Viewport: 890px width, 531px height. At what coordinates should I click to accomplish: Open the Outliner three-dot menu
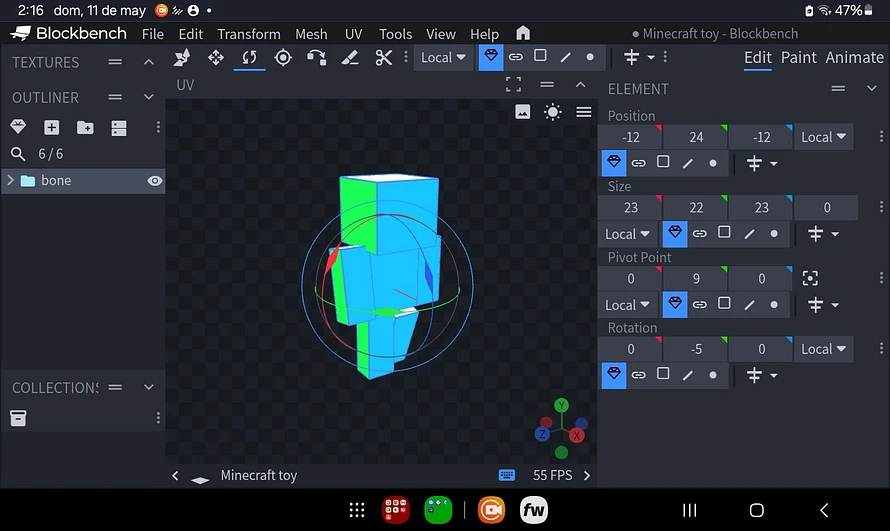click(158, 127)
